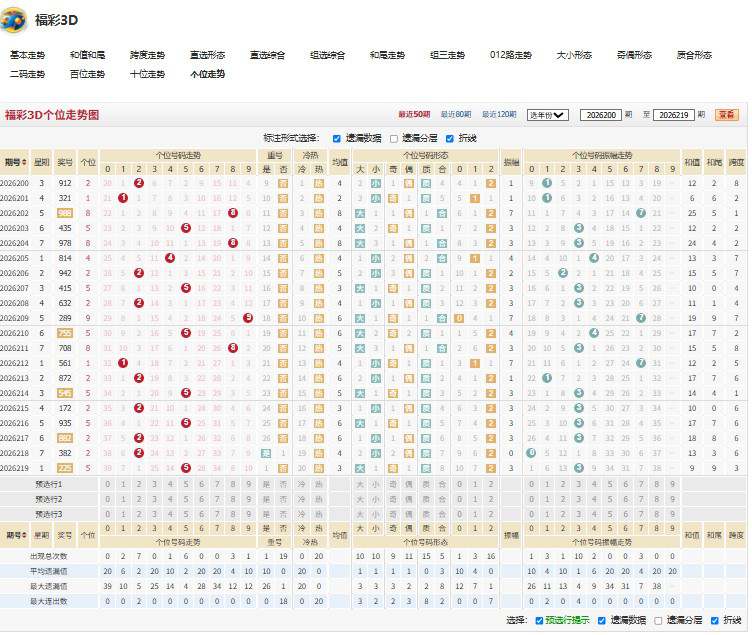Toggle top 遗漏数据 checkbox
Viewport: 752px width, 635px height.
pyautogui.click(x=337, y=139)
